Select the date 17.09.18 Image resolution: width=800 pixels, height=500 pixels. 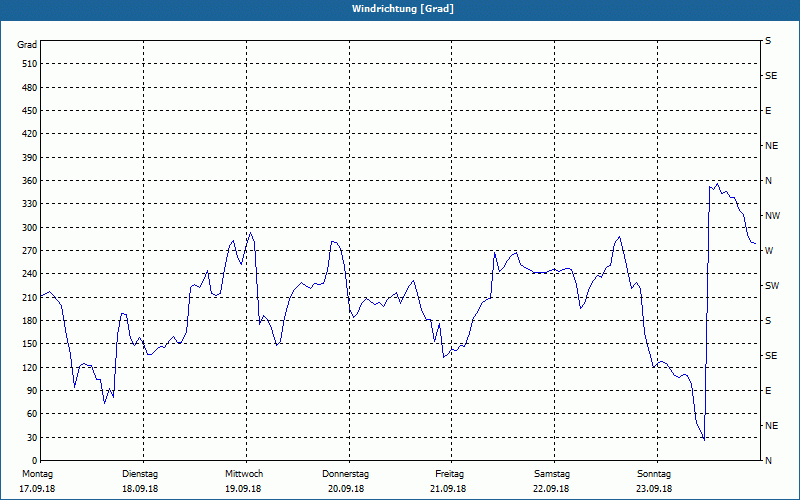point(37,489)
